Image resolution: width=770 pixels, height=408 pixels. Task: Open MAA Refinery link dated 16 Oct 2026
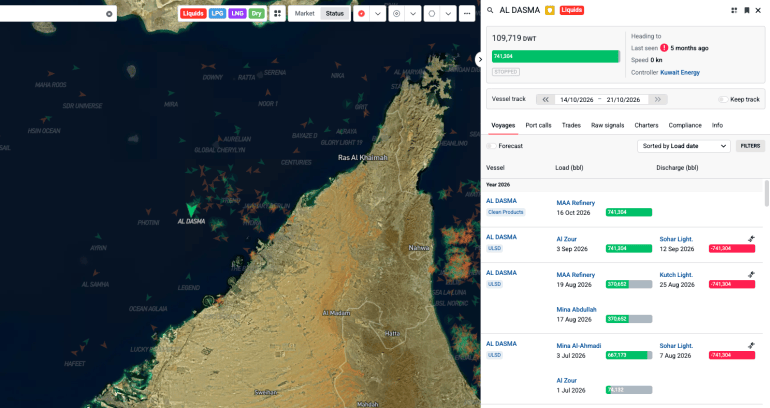click(x=576, y=203)
